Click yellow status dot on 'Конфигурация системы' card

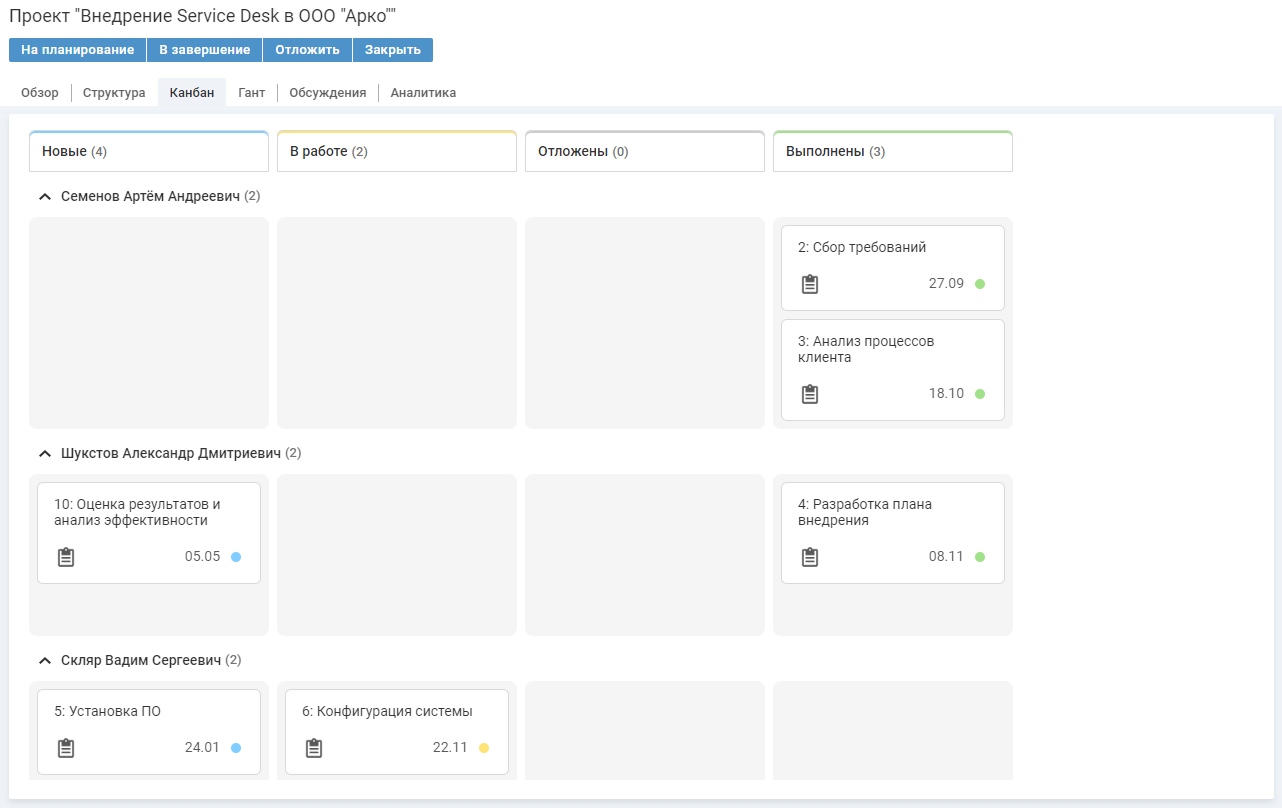pos(484,748)
